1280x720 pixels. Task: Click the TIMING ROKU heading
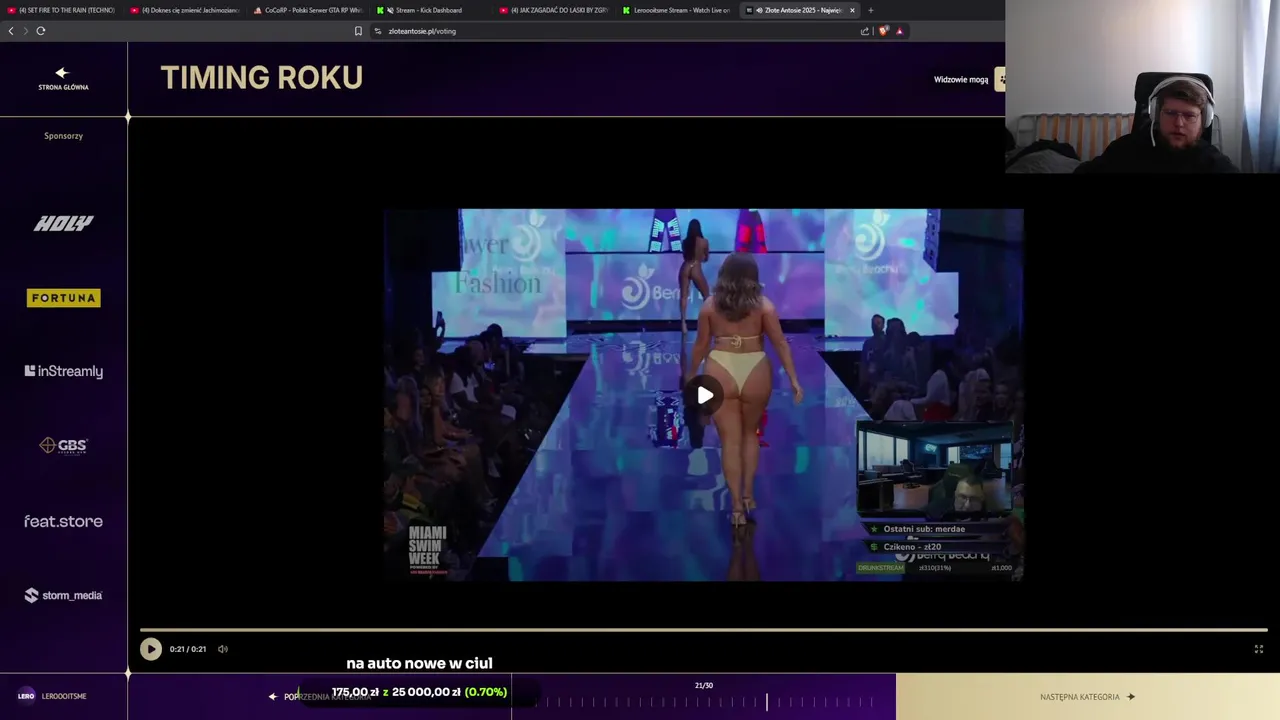pyautogui.click(x=262, y=78)
